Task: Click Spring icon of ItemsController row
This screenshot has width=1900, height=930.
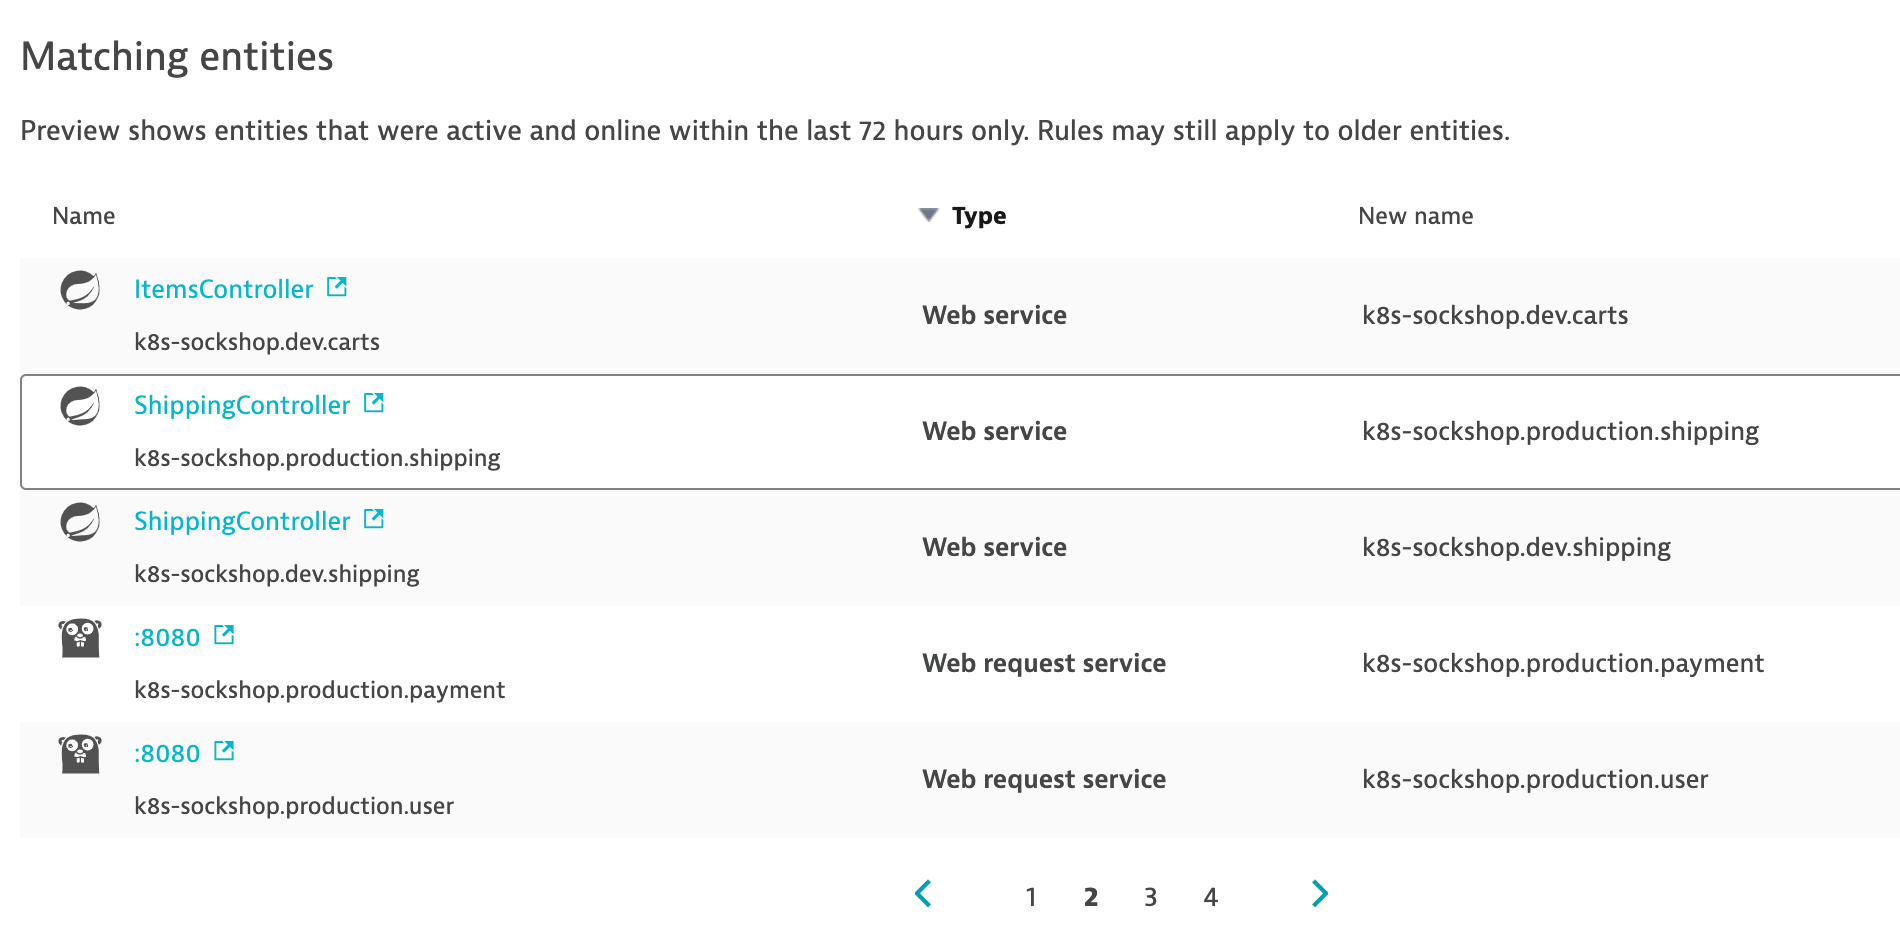Action: point(80,290)
